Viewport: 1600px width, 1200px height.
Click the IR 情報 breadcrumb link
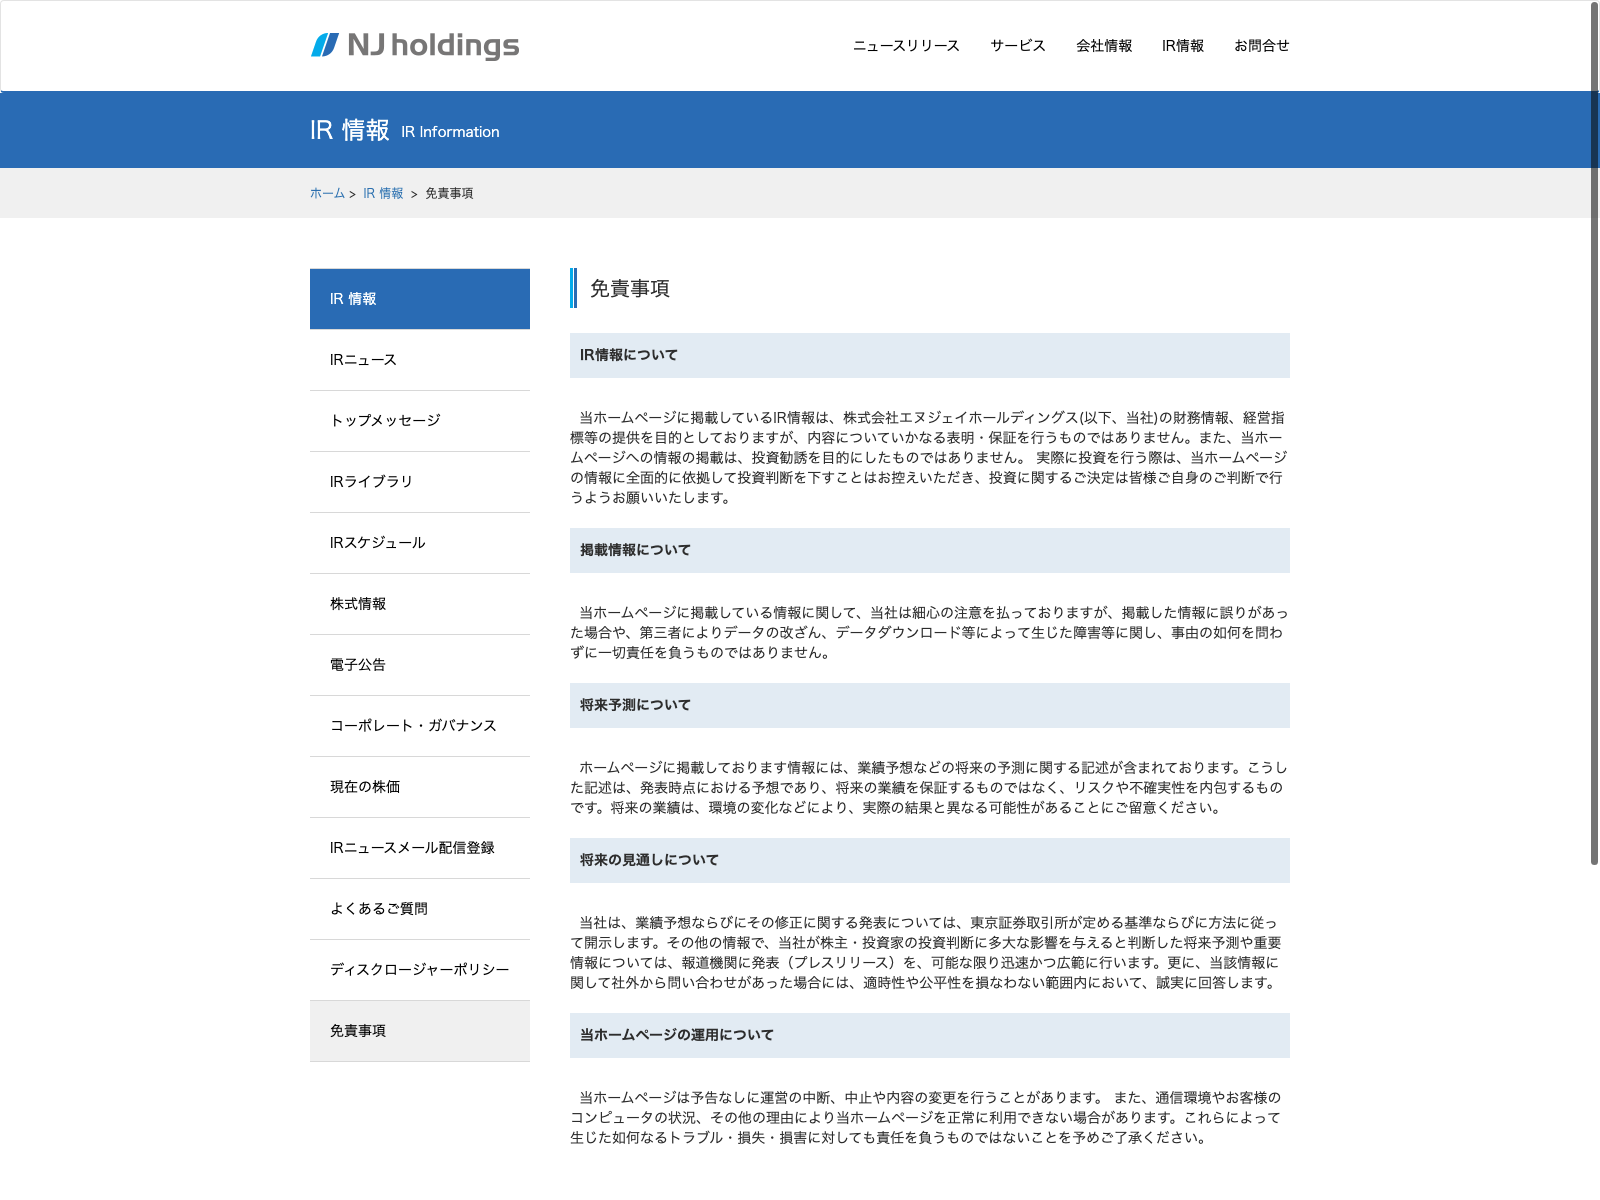(383, 194)
